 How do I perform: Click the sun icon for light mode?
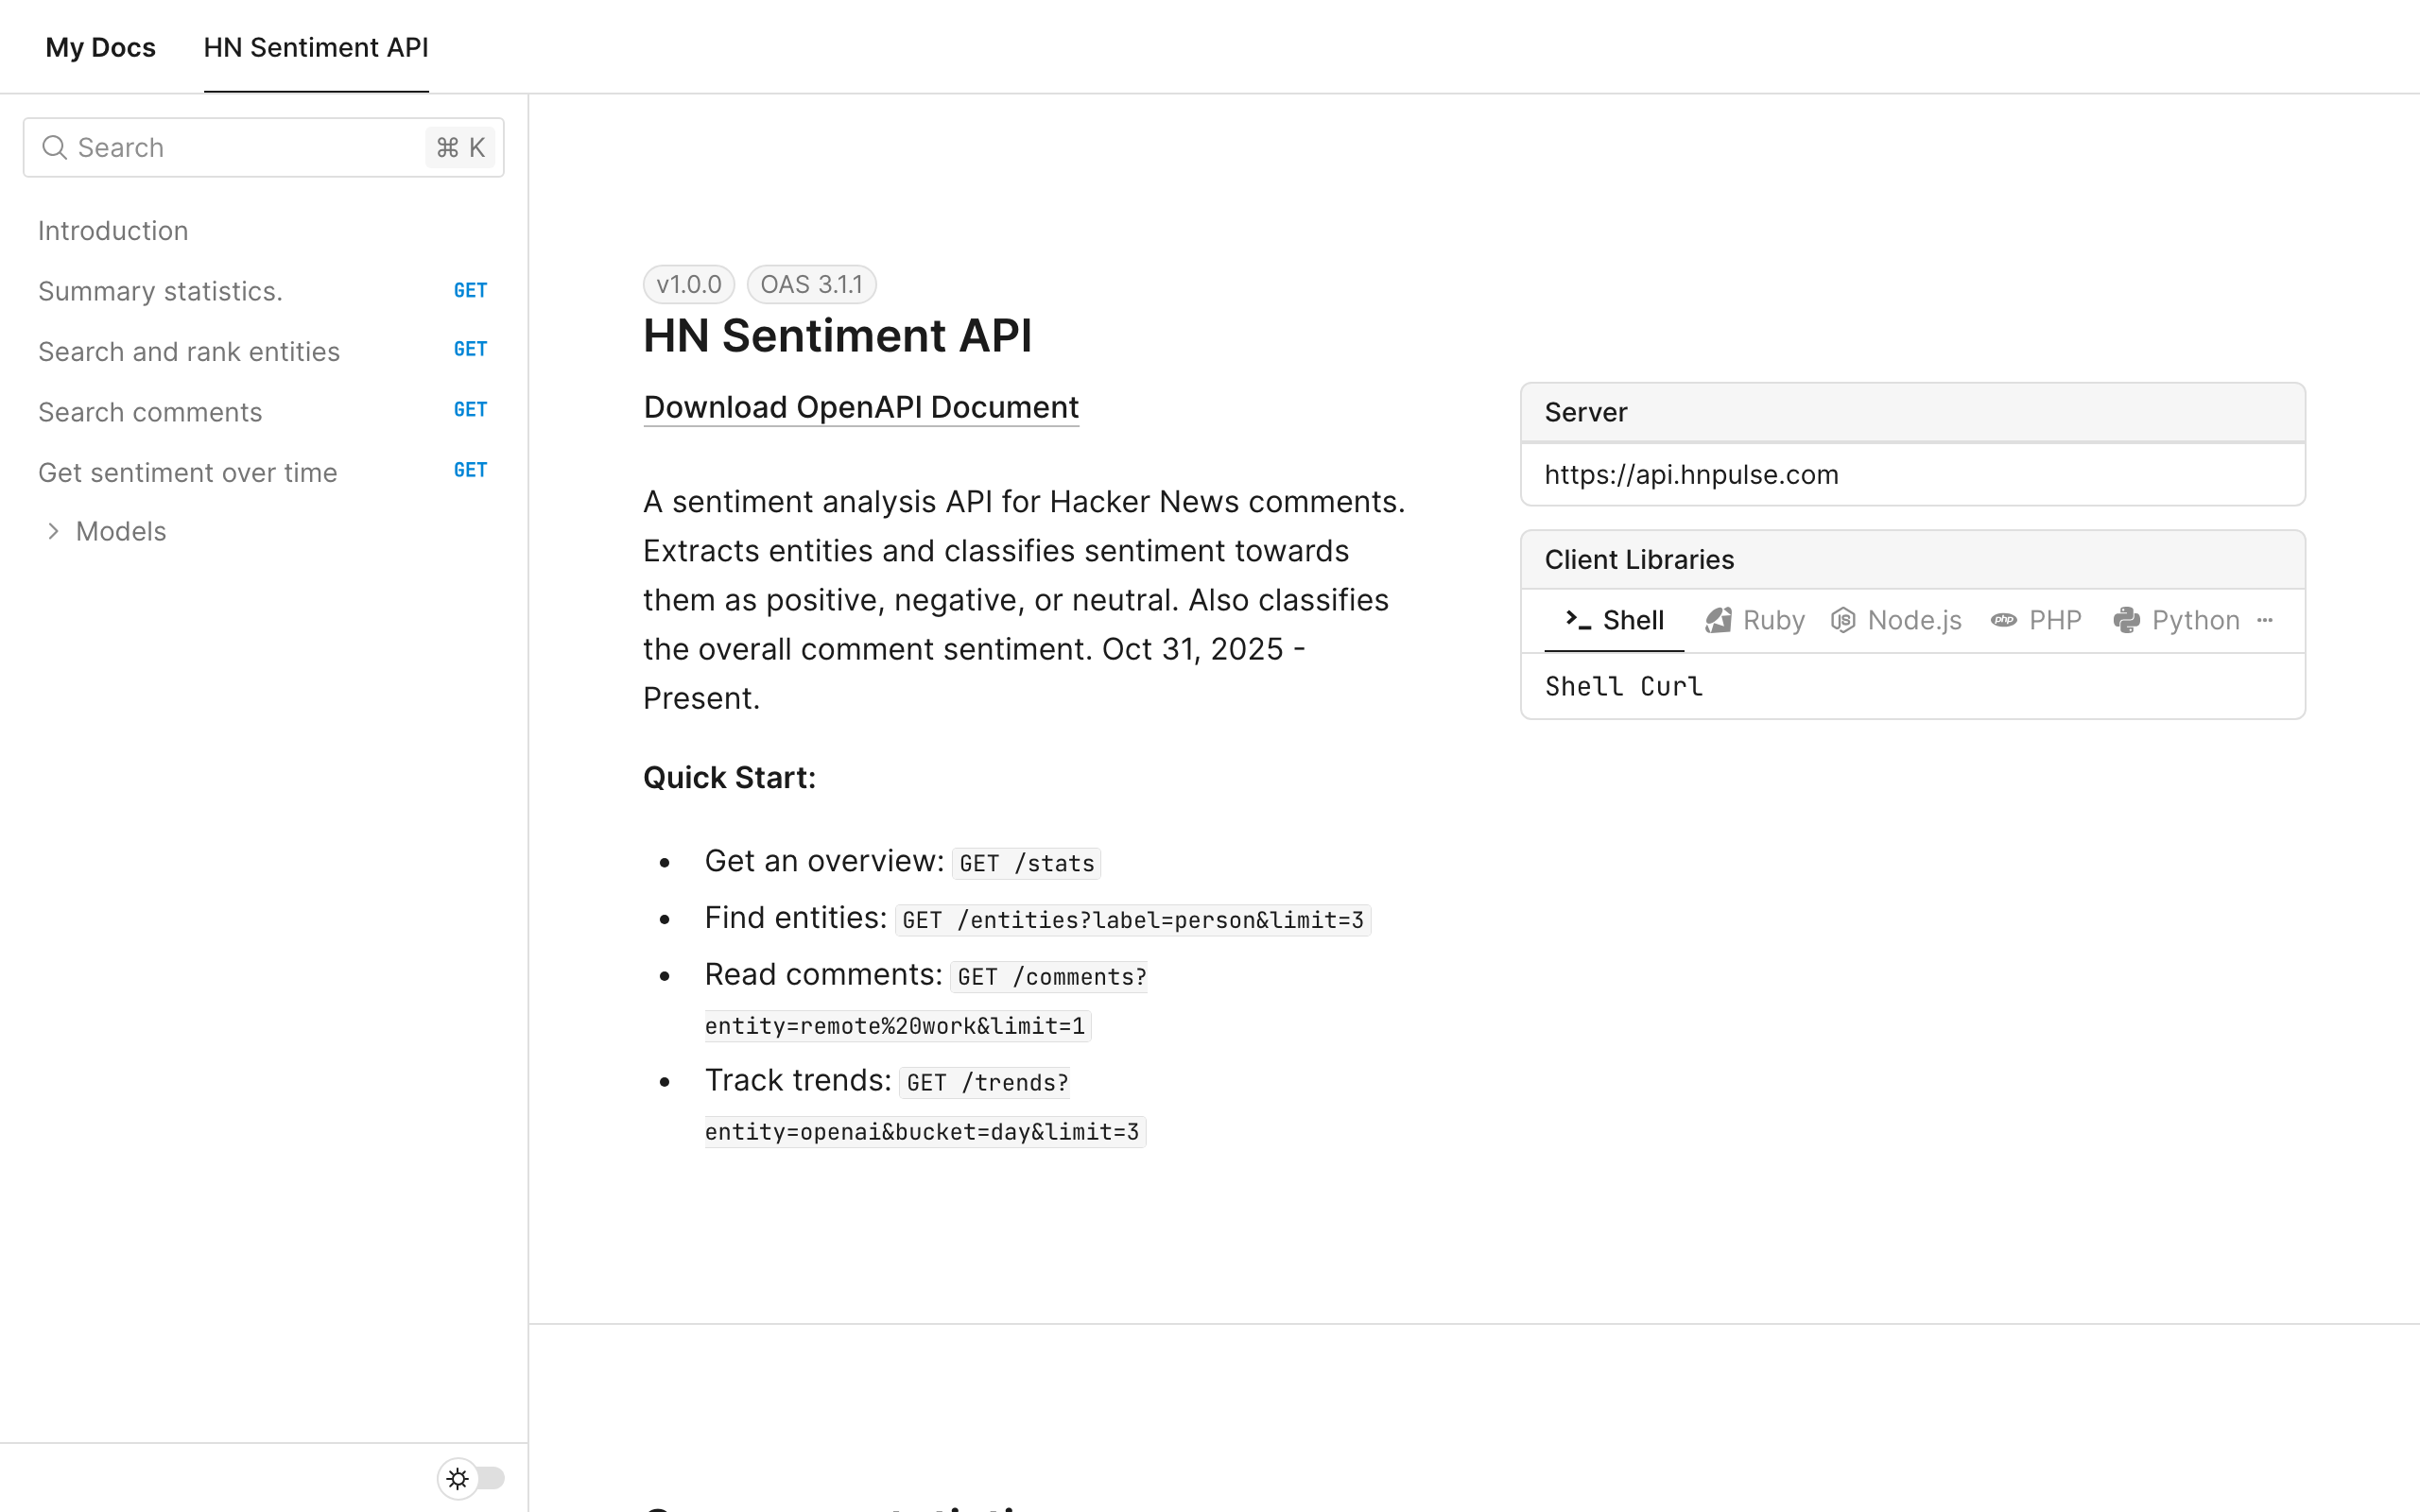click(x=458, y=1478)
